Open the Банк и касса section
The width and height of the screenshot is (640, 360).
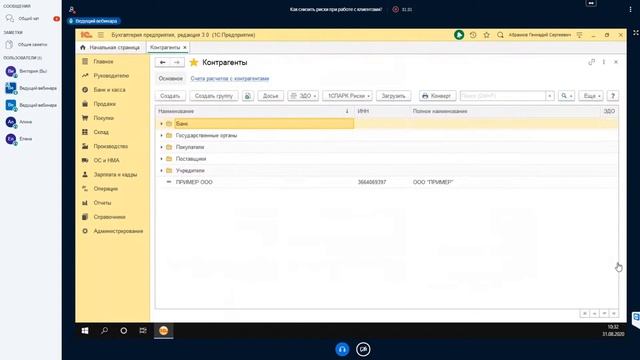[109, 90]
